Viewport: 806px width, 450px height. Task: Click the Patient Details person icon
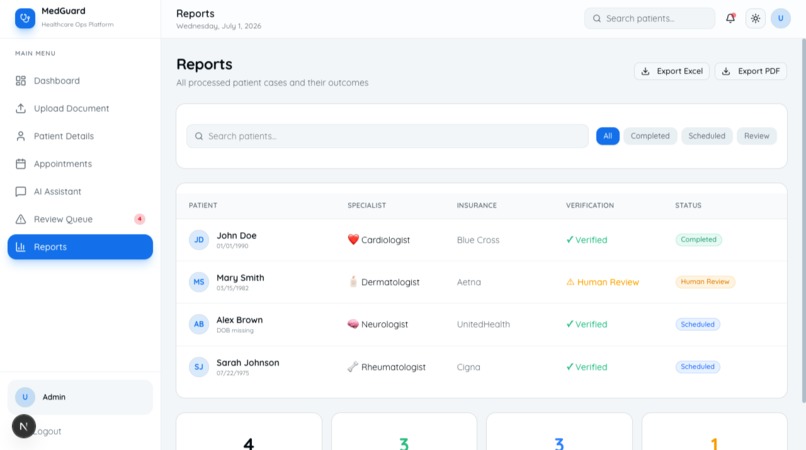coord(21,136)
